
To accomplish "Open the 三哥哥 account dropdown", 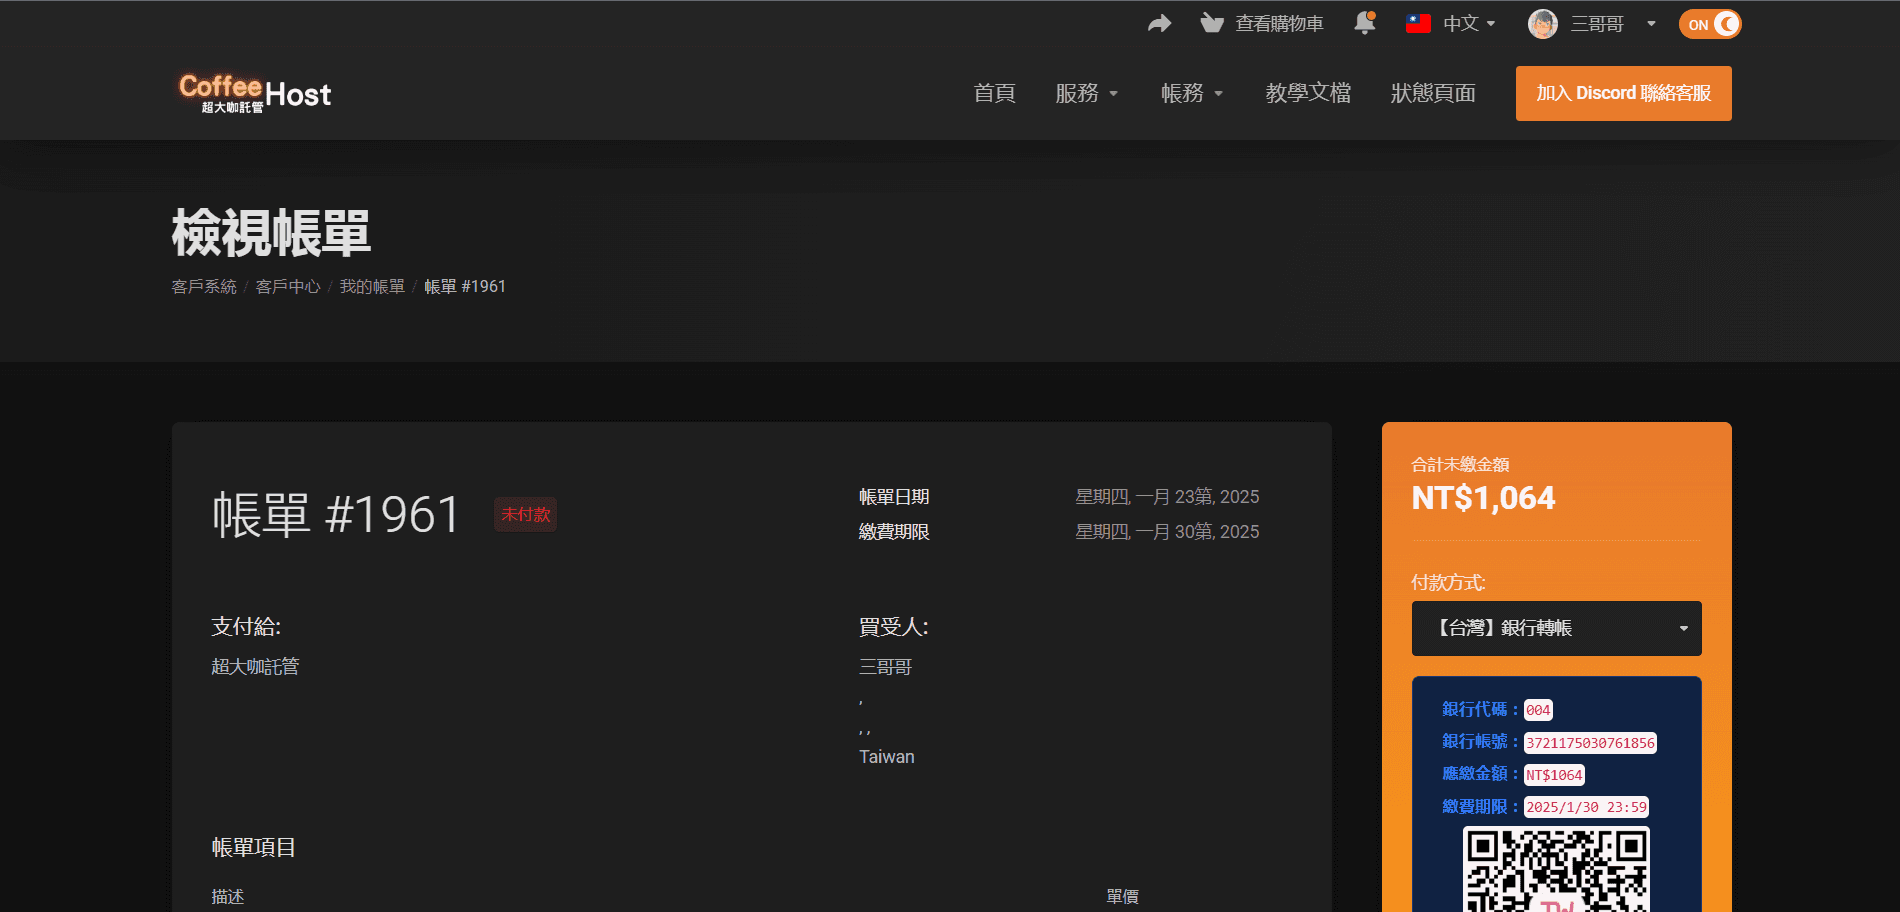I will (1612, 24).
